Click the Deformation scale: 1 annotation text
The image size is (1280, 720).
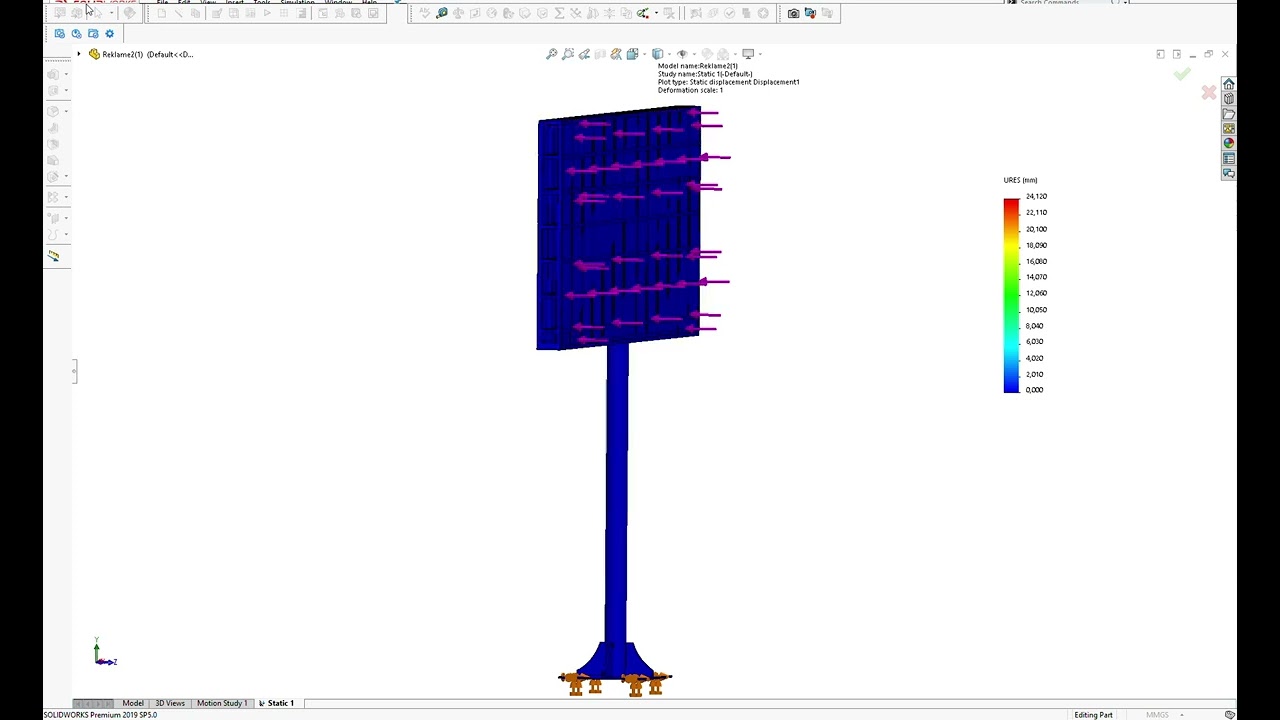690,90
